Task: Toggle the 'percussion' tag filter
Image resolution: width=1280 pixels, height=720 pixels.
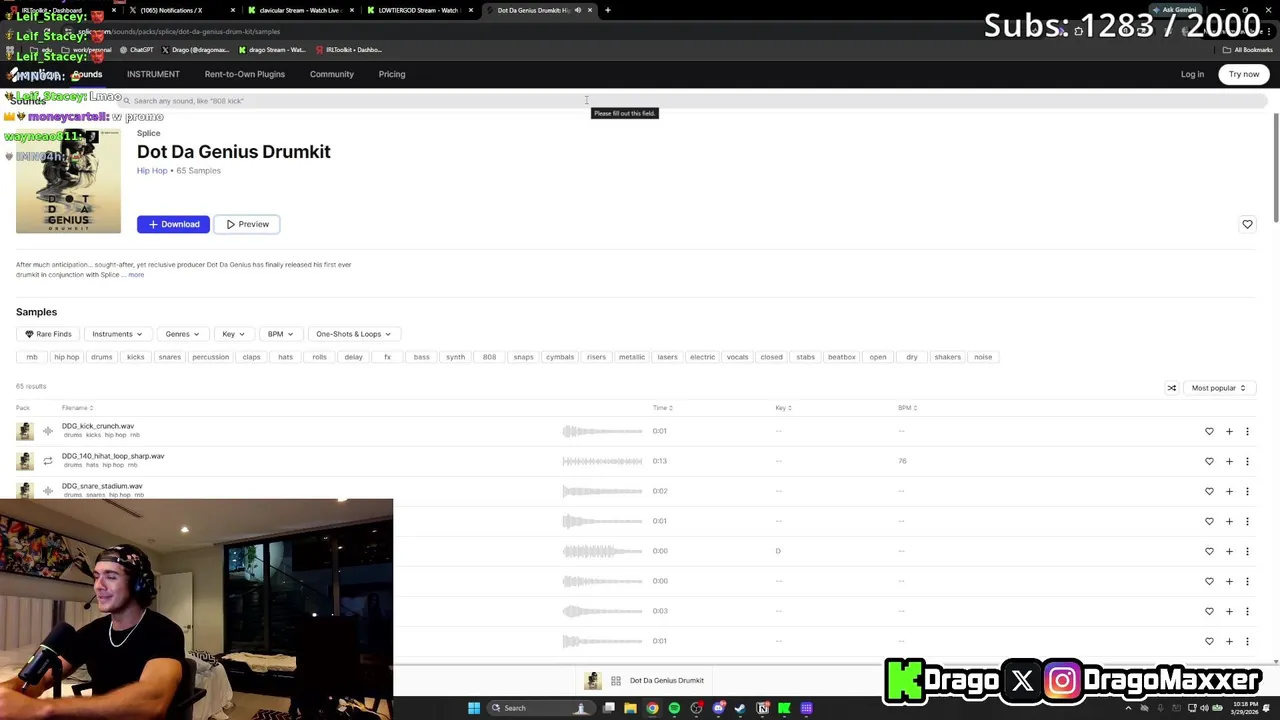Action: click(211, 357)
